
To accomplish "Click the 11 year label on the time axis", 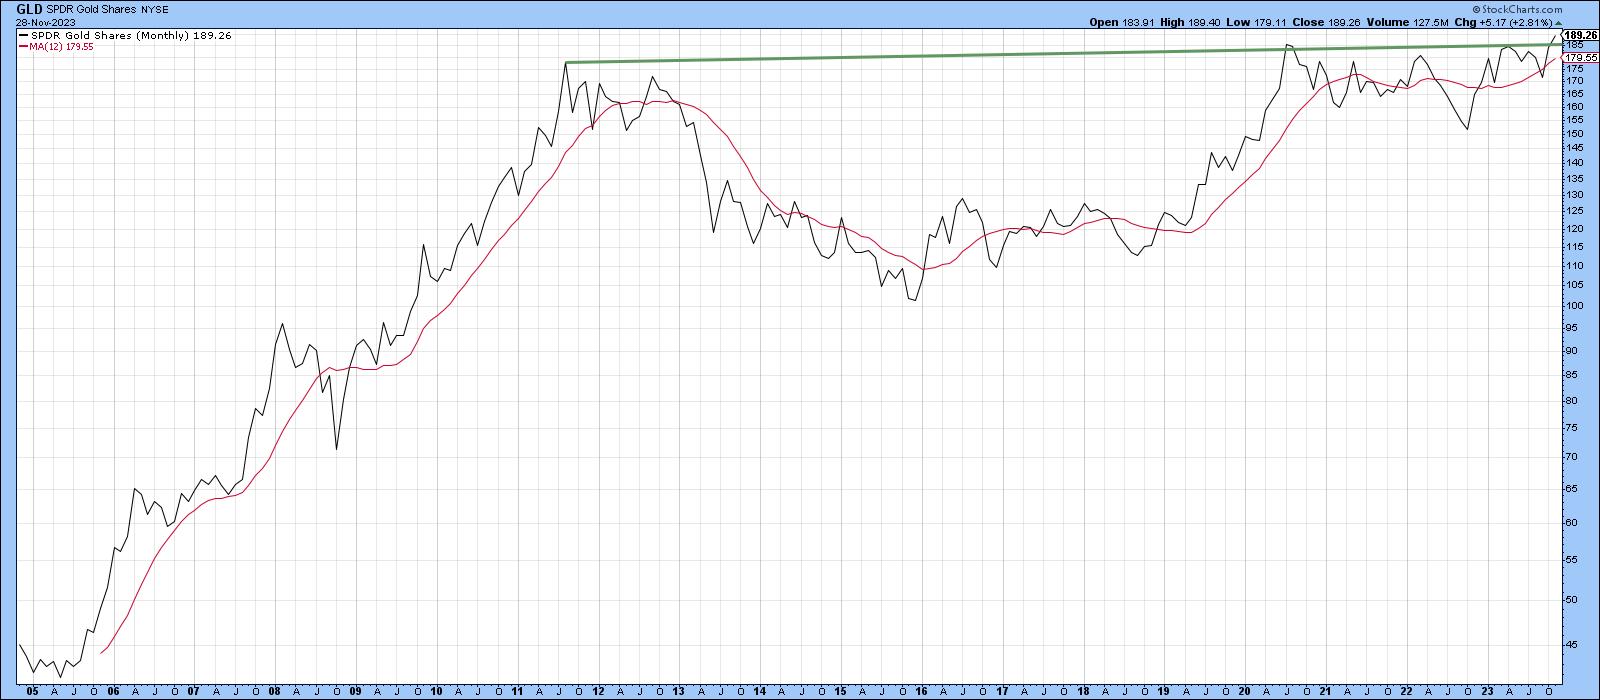I will coord(518,691).
